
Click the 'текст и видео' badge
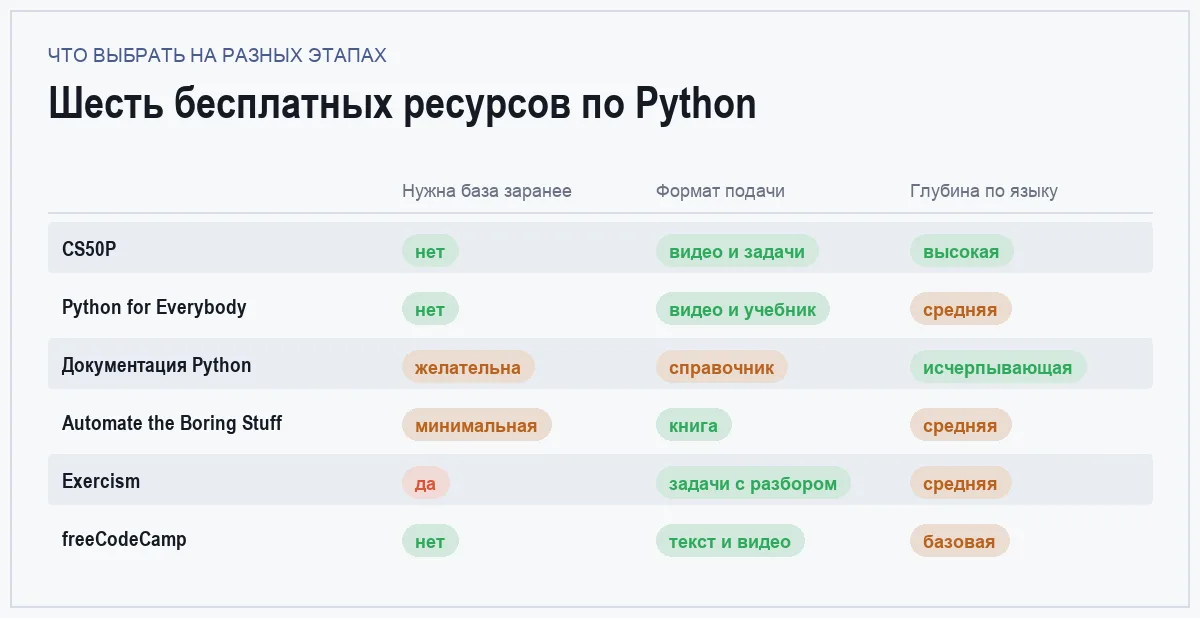click(x=730, y=542)
